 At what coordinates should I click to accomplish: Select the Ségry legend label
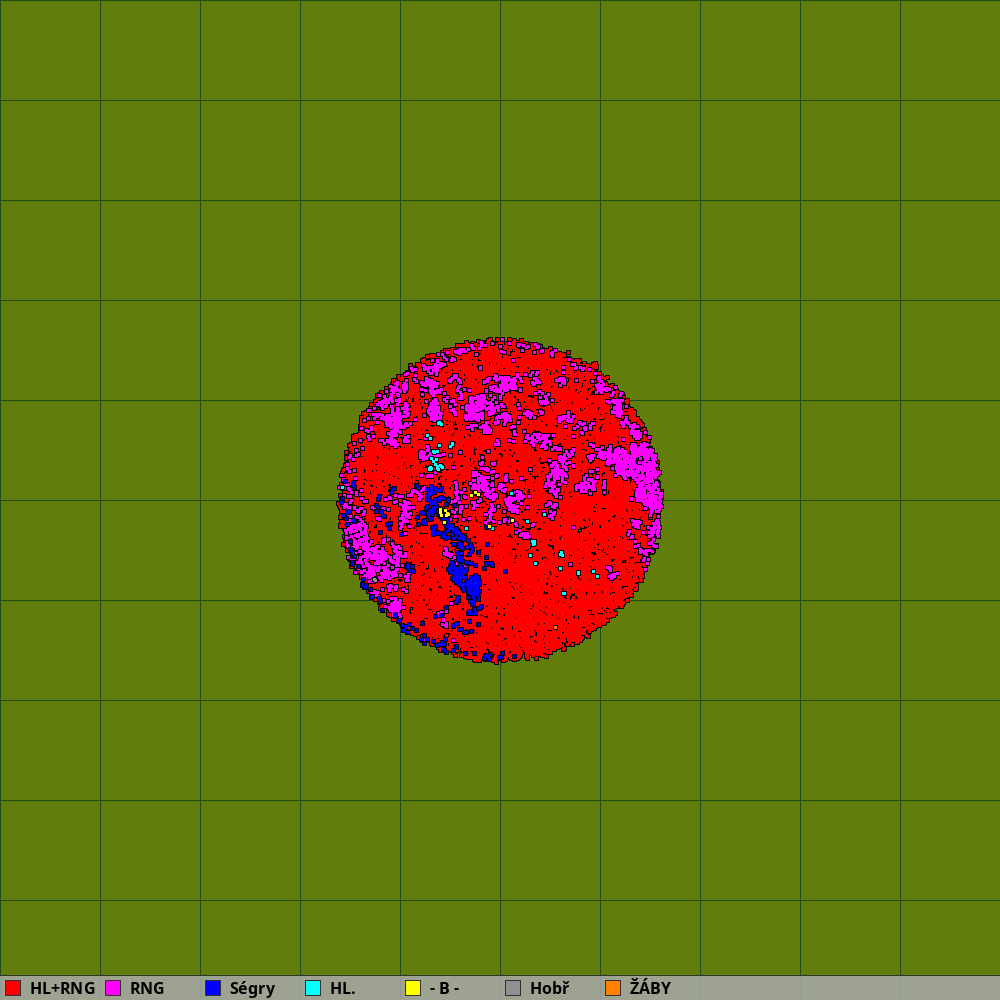point(252,988)
